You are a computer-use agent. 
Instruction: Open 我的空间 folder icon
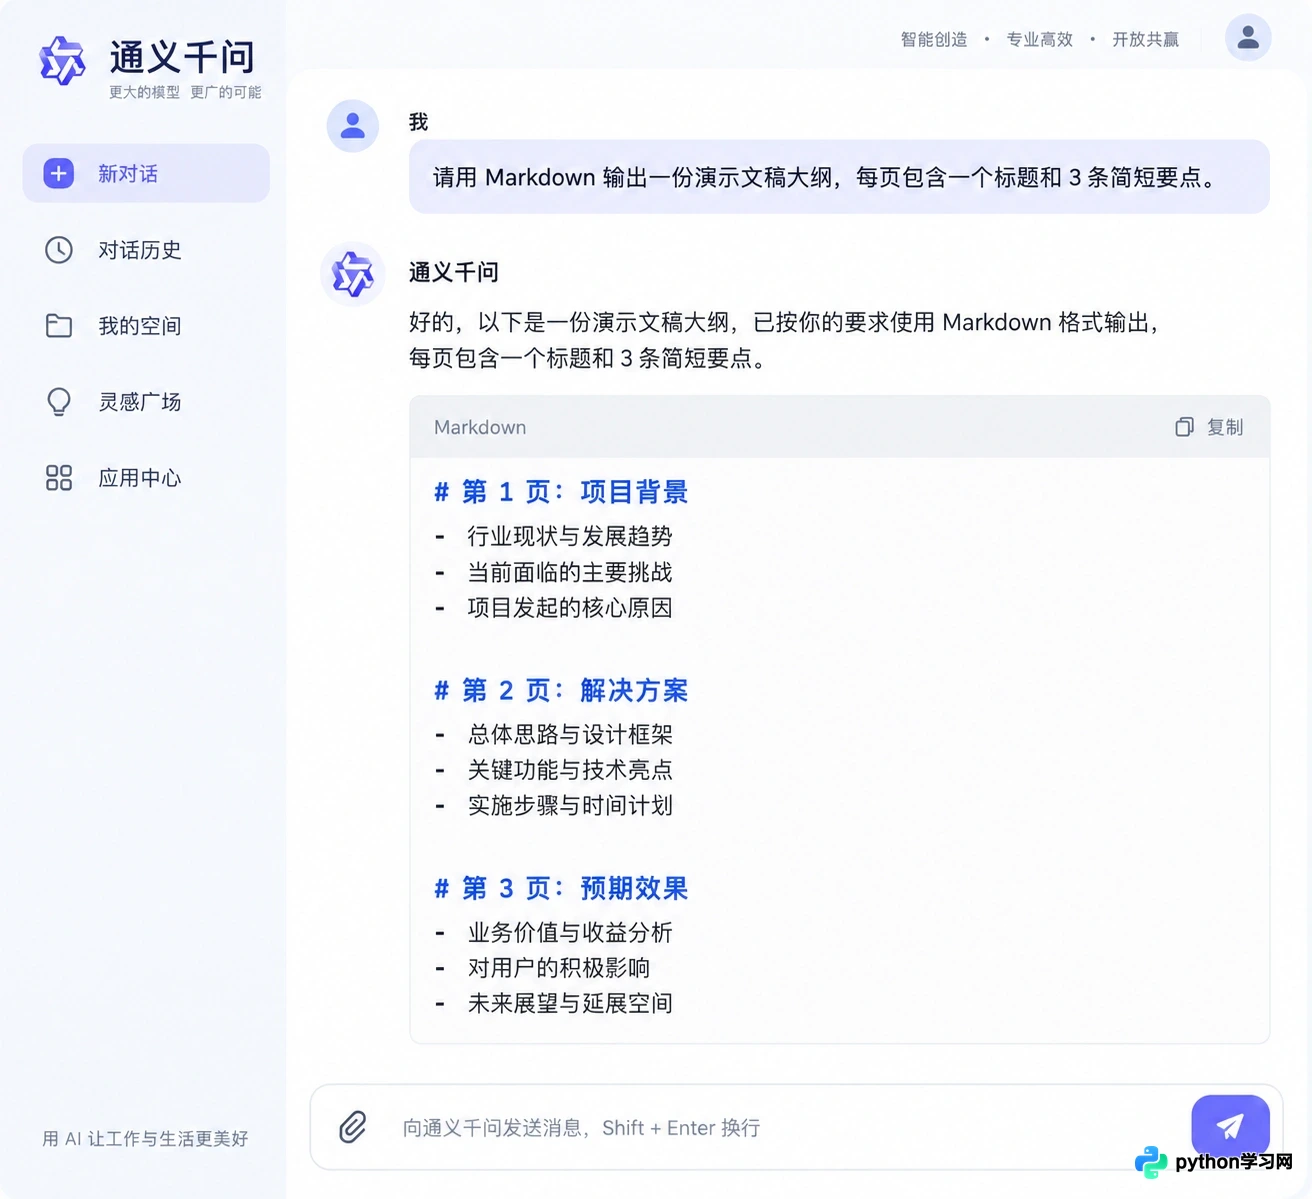pos(59,325)
